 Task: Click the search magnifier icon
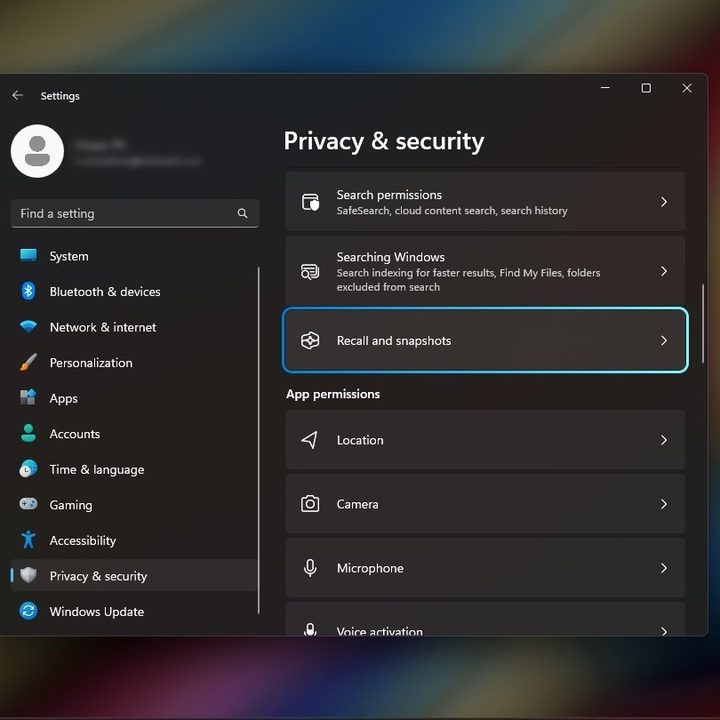[242, 213]
